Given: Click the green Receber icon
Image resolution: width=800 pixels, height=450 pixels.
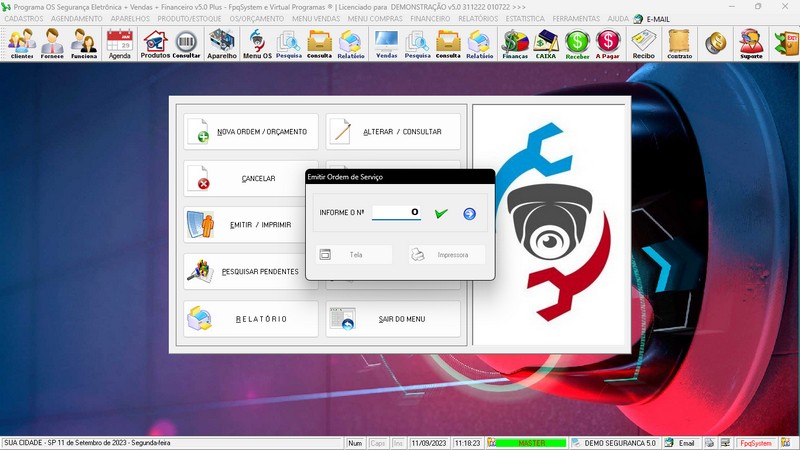Looking at the screenshot, I should coord(577,43).
